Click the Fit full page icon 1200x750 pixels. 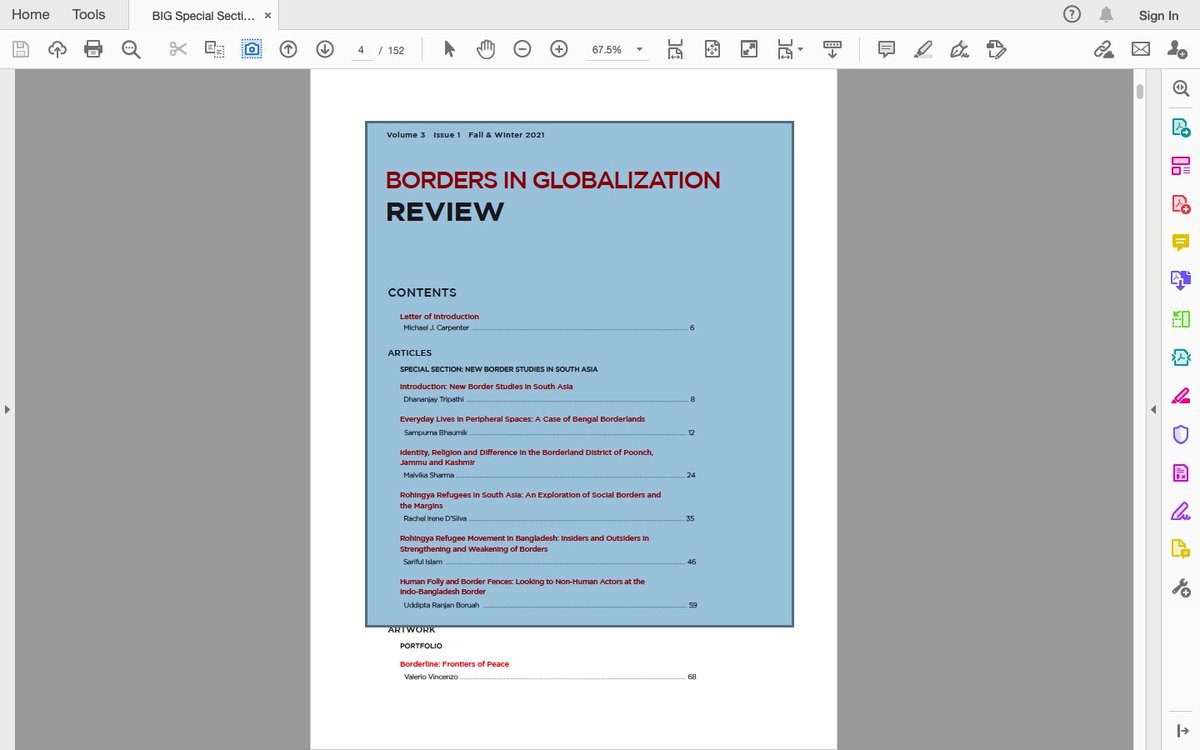[712, 49]
